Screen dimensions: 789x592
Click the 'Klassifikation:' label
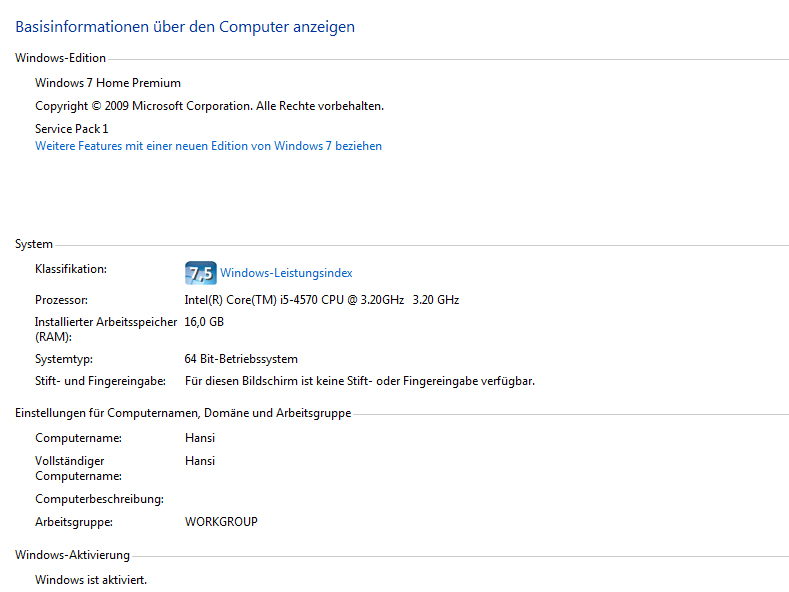pyautogui.click(x=71, y=269)
